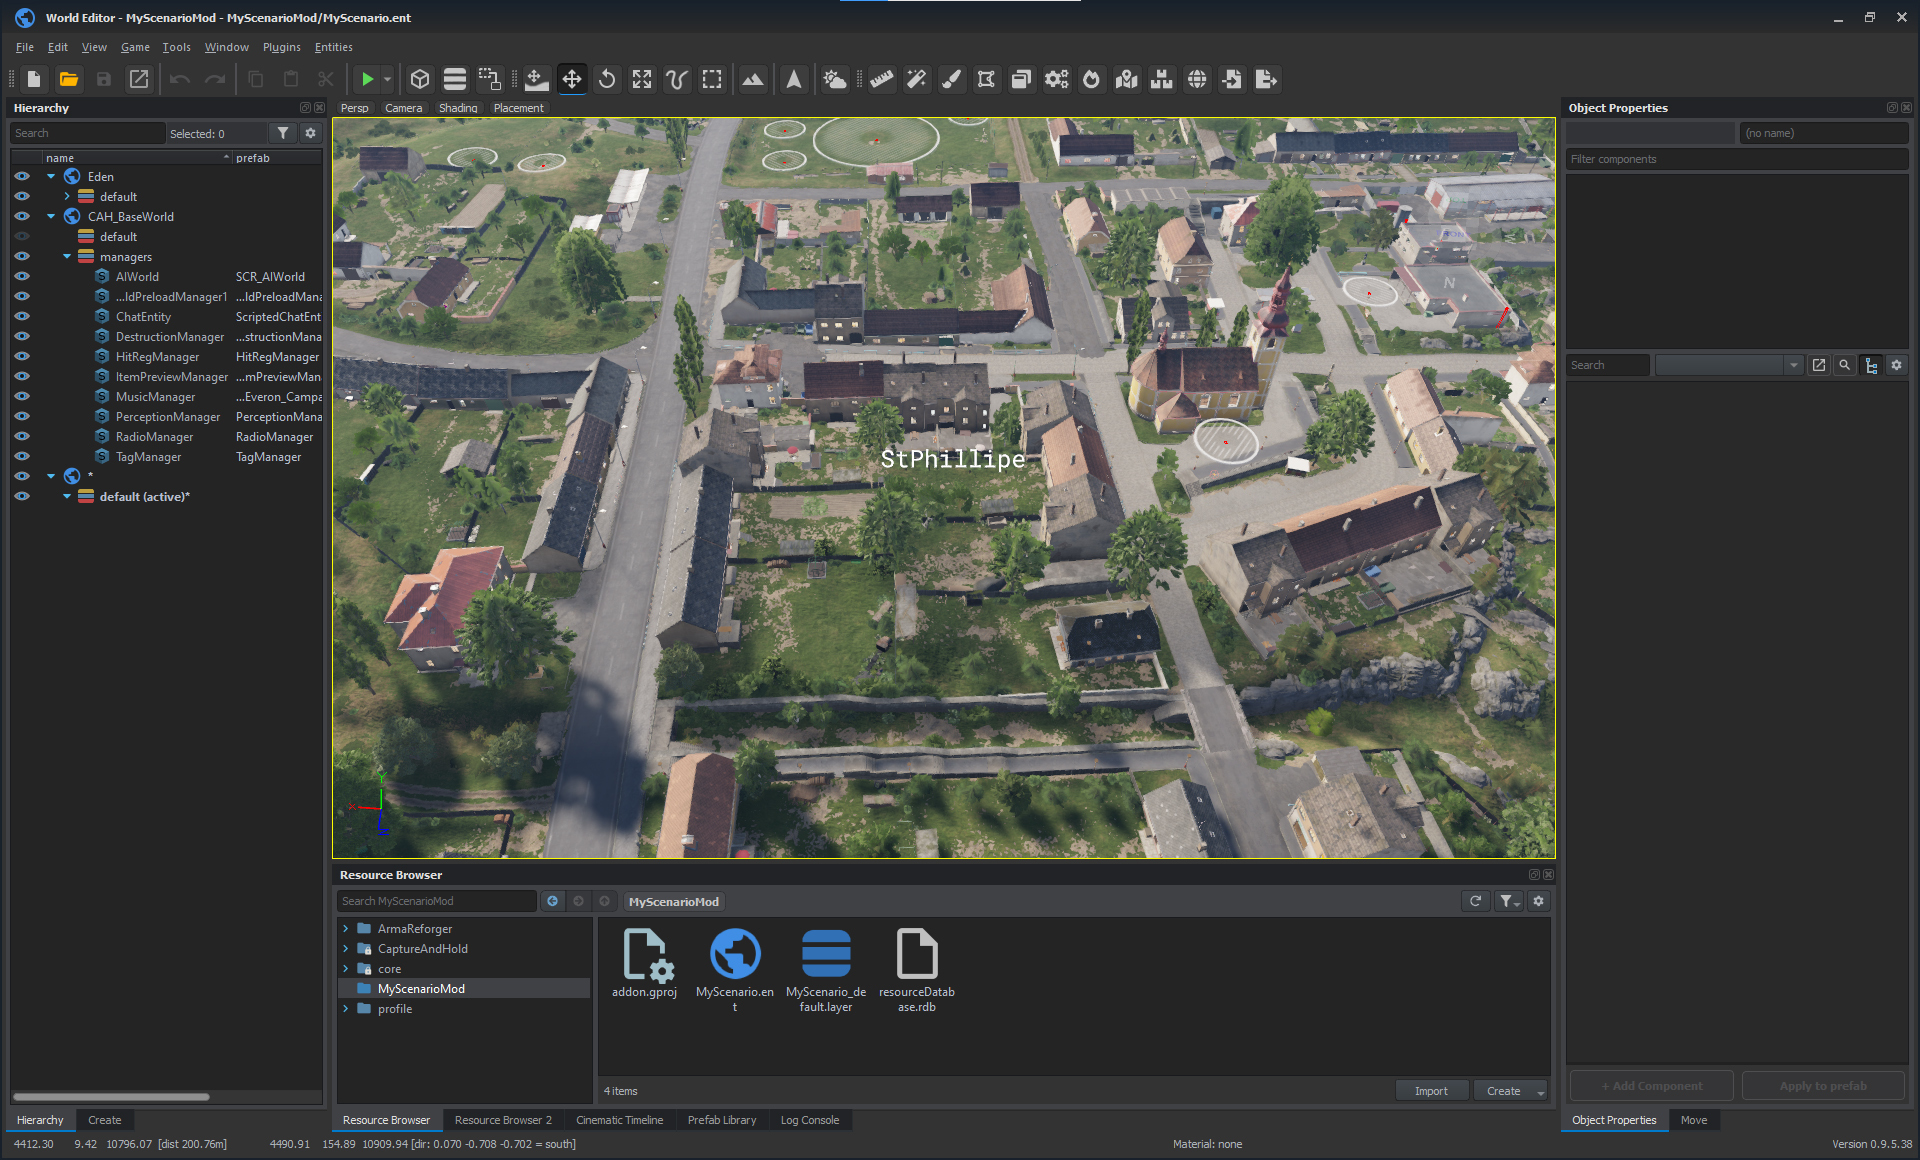Toggle visibility of the managers layer
Screen dimensions: 1920x1160
click(x=22, y=256)
